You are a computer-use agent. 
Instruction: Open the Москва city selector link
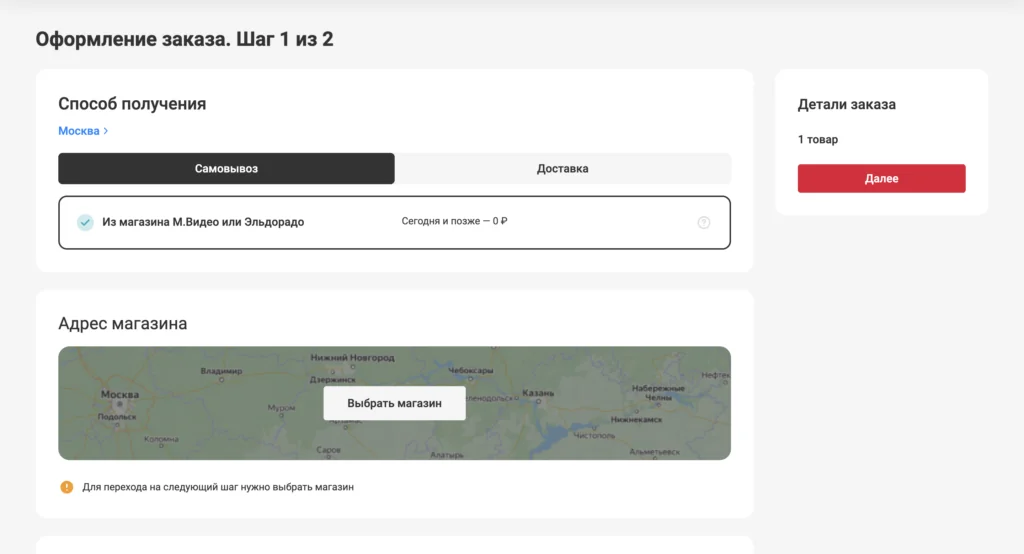[78, 131]
